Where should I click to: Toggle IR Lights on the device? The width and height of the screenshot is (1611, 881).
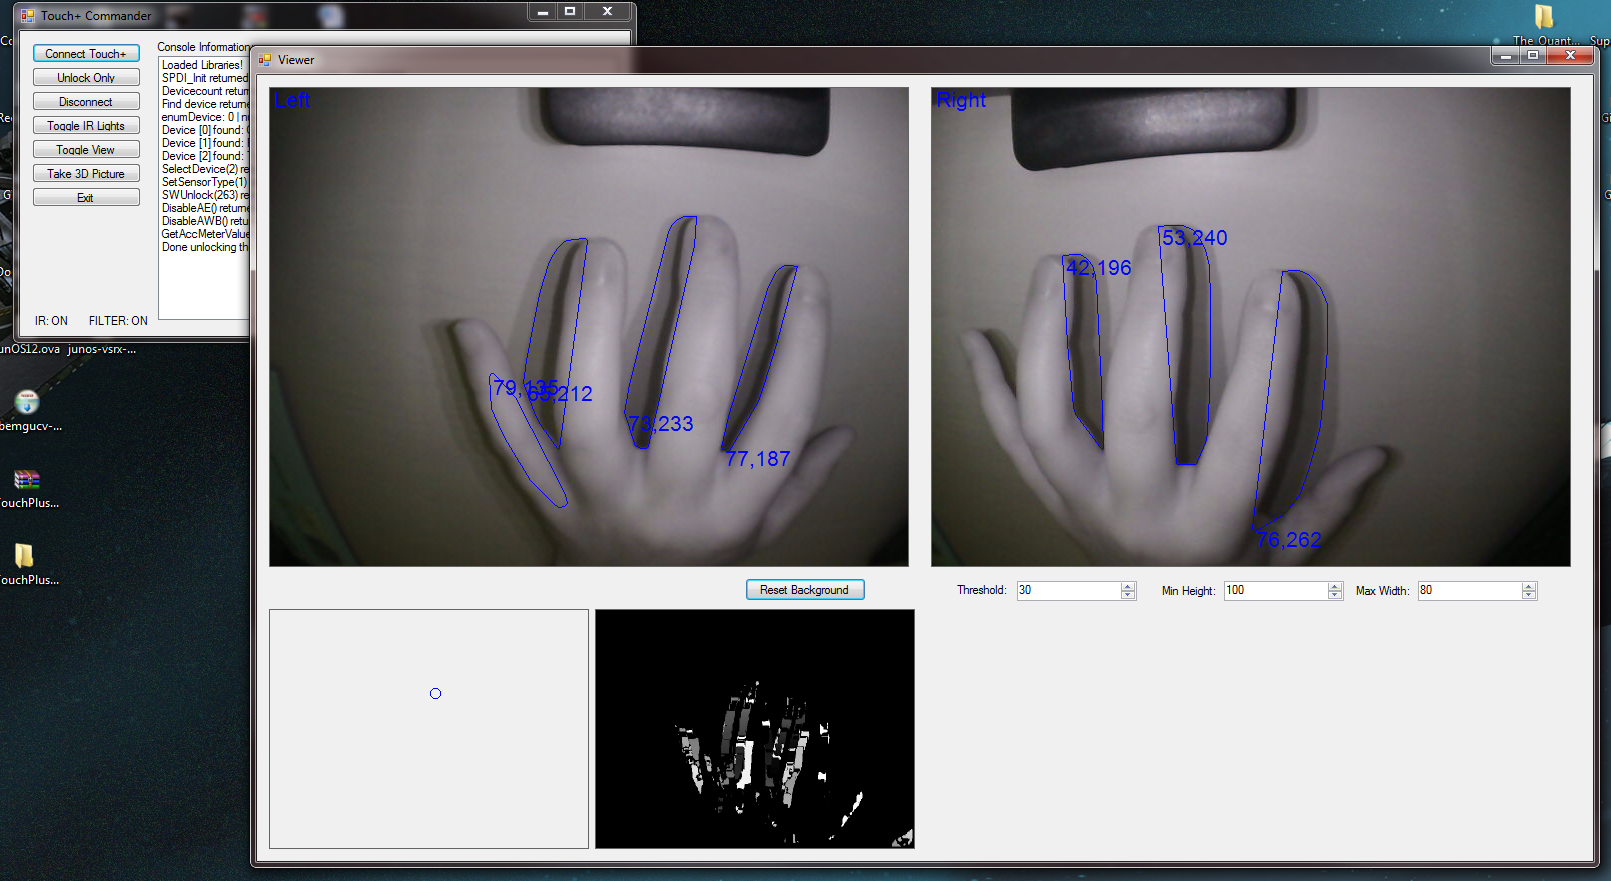[x=86, y=126]
